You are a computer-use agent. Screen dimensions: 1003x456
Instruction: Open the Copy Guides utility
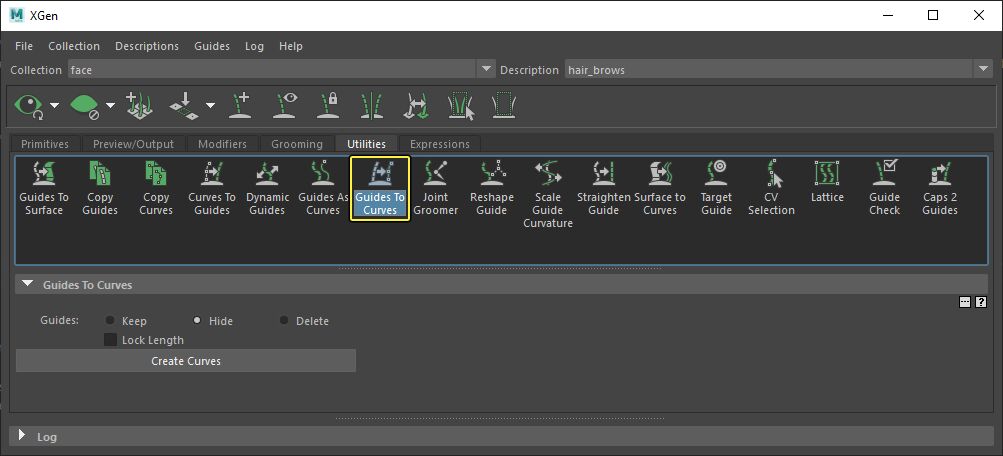[100, 188]
